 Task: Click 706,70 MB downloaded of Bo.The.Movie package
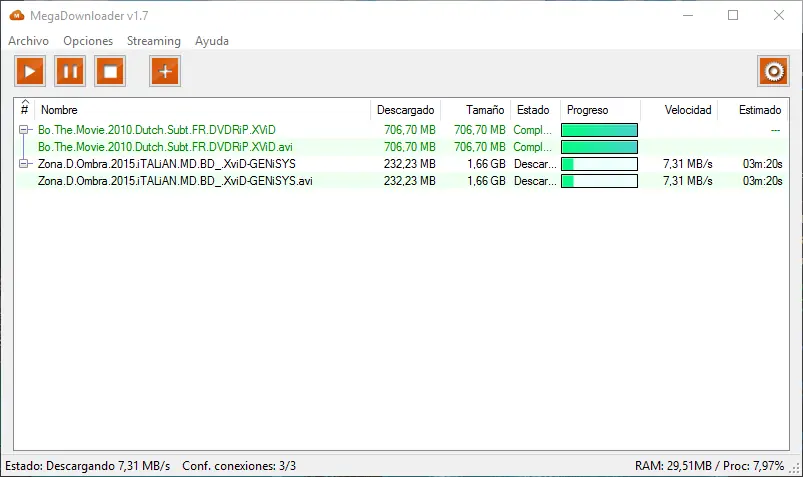(x=410, y=130)
